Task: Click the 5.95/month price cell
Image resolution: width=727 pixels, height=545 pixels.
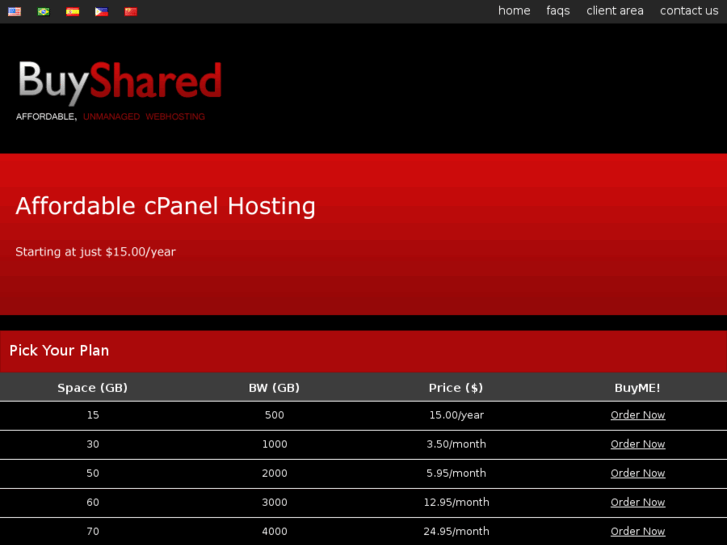Action: click(456, 474)
